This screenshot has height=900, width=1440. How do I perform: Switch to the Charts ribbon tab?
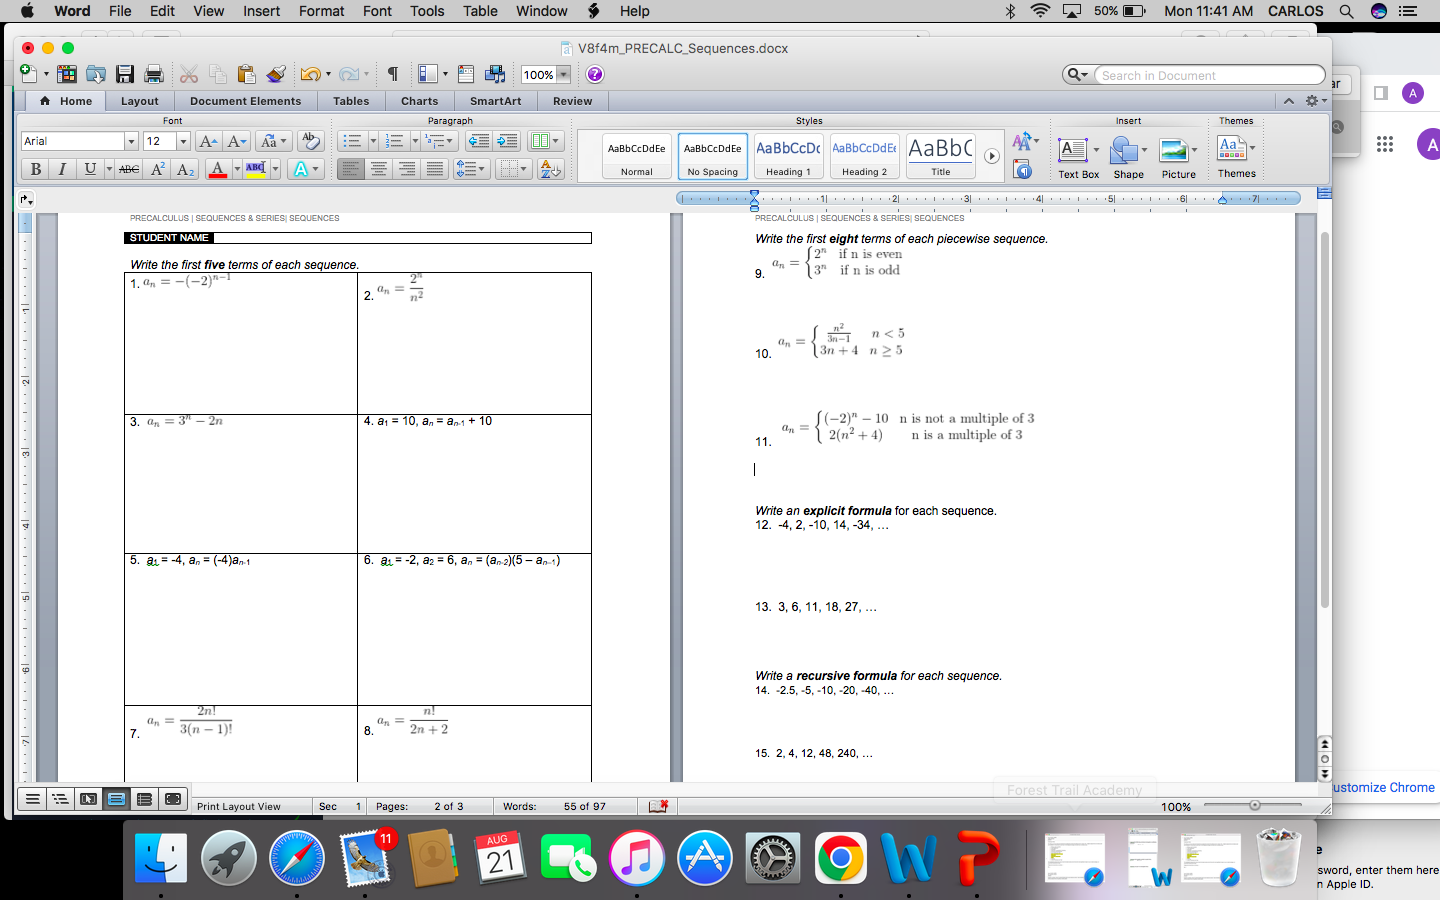(x=419, y=101)
